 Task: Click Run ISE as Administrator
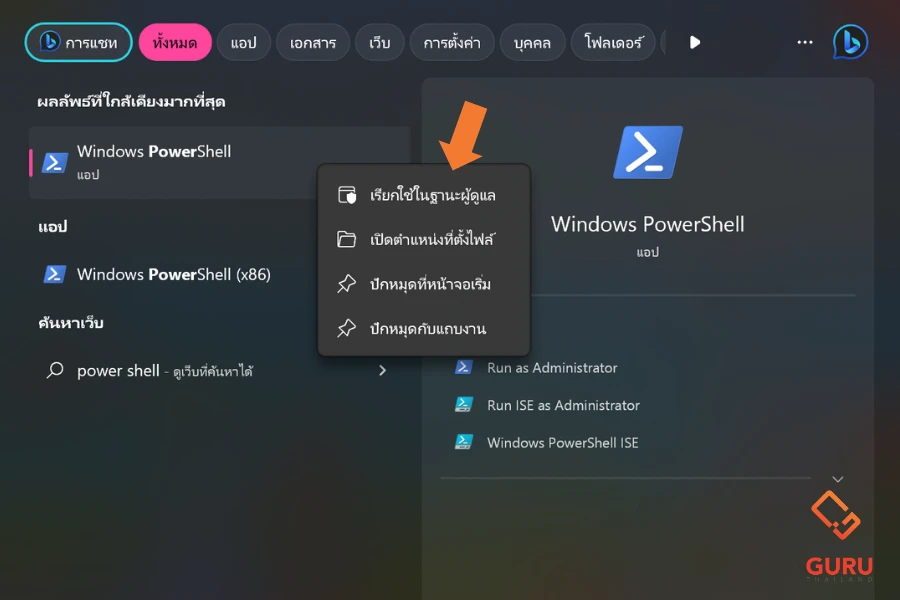pyautogui.click(x=563, y=405)
